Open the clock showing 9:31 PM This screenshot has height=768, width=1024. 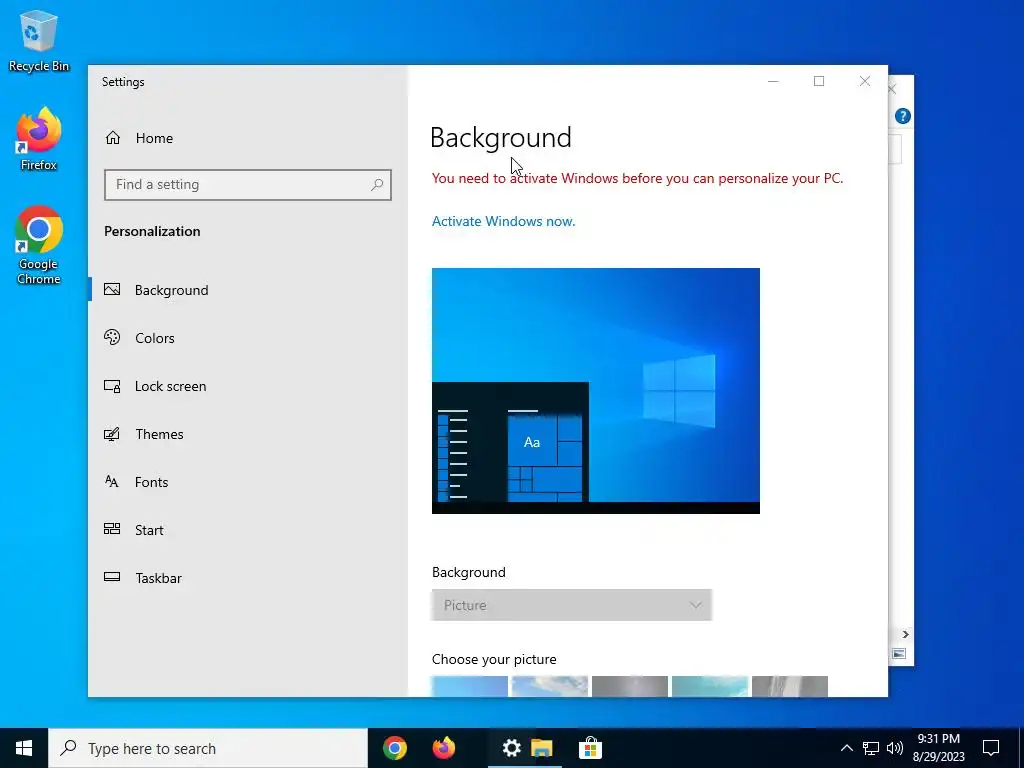pos(938,748)
